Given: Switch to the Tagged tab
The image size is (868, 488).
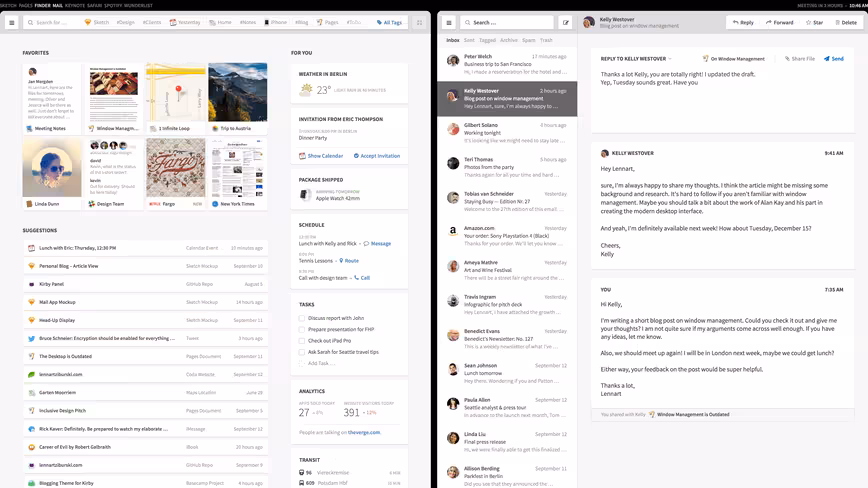Looking at the screenshot, I should tap(487, 40).
